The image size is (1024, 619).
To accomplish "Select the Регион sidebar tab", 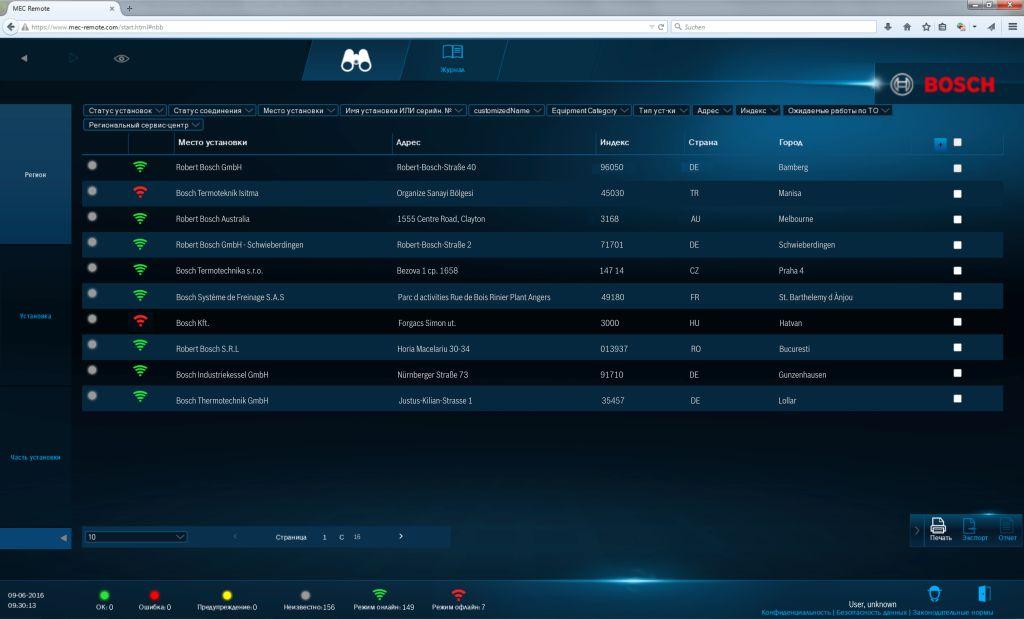I will click(x=35, y=174).
